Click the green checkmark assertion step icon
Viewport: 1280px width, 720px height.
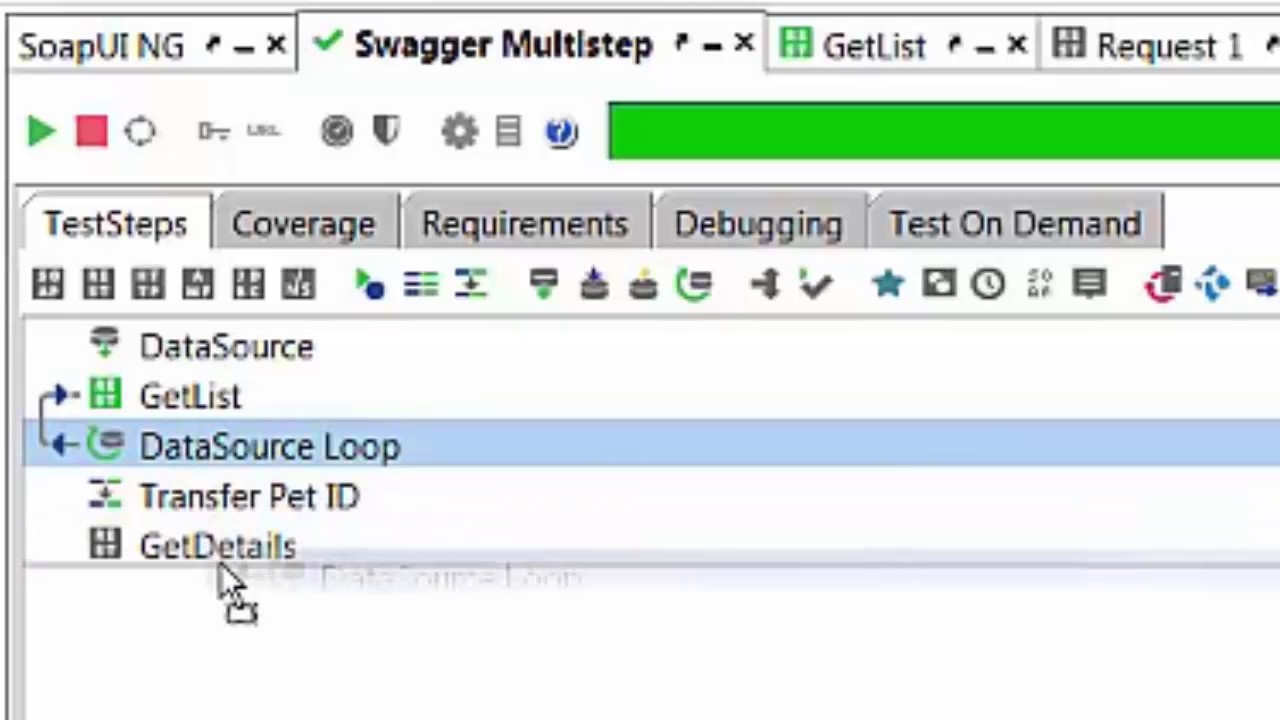pyautogui.click(x=816, y=285)
